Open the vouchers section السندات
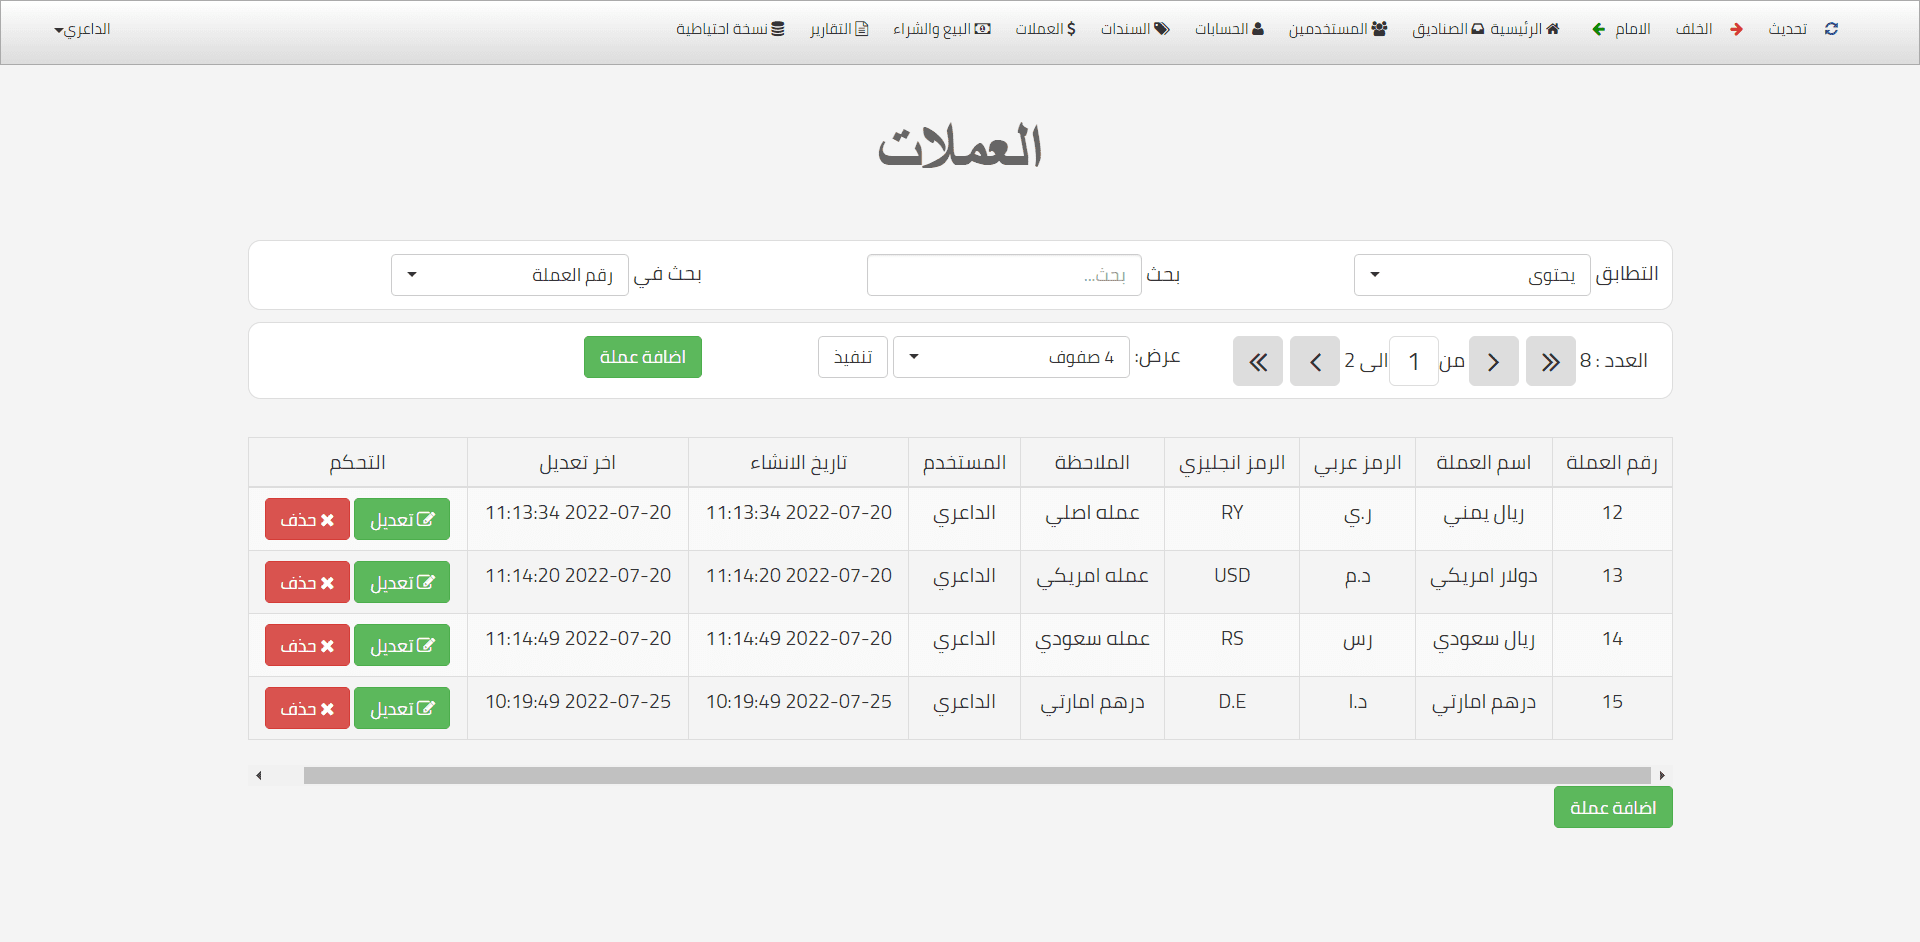 tap(1134, 29)
